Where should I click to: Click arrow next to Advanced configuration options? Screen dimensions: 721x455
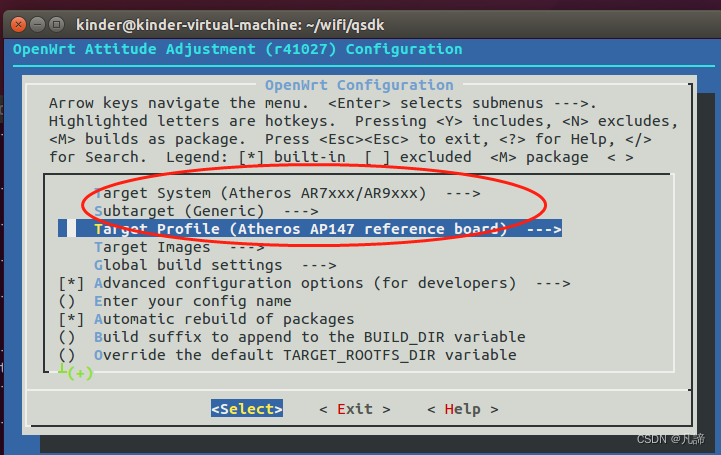553,283
